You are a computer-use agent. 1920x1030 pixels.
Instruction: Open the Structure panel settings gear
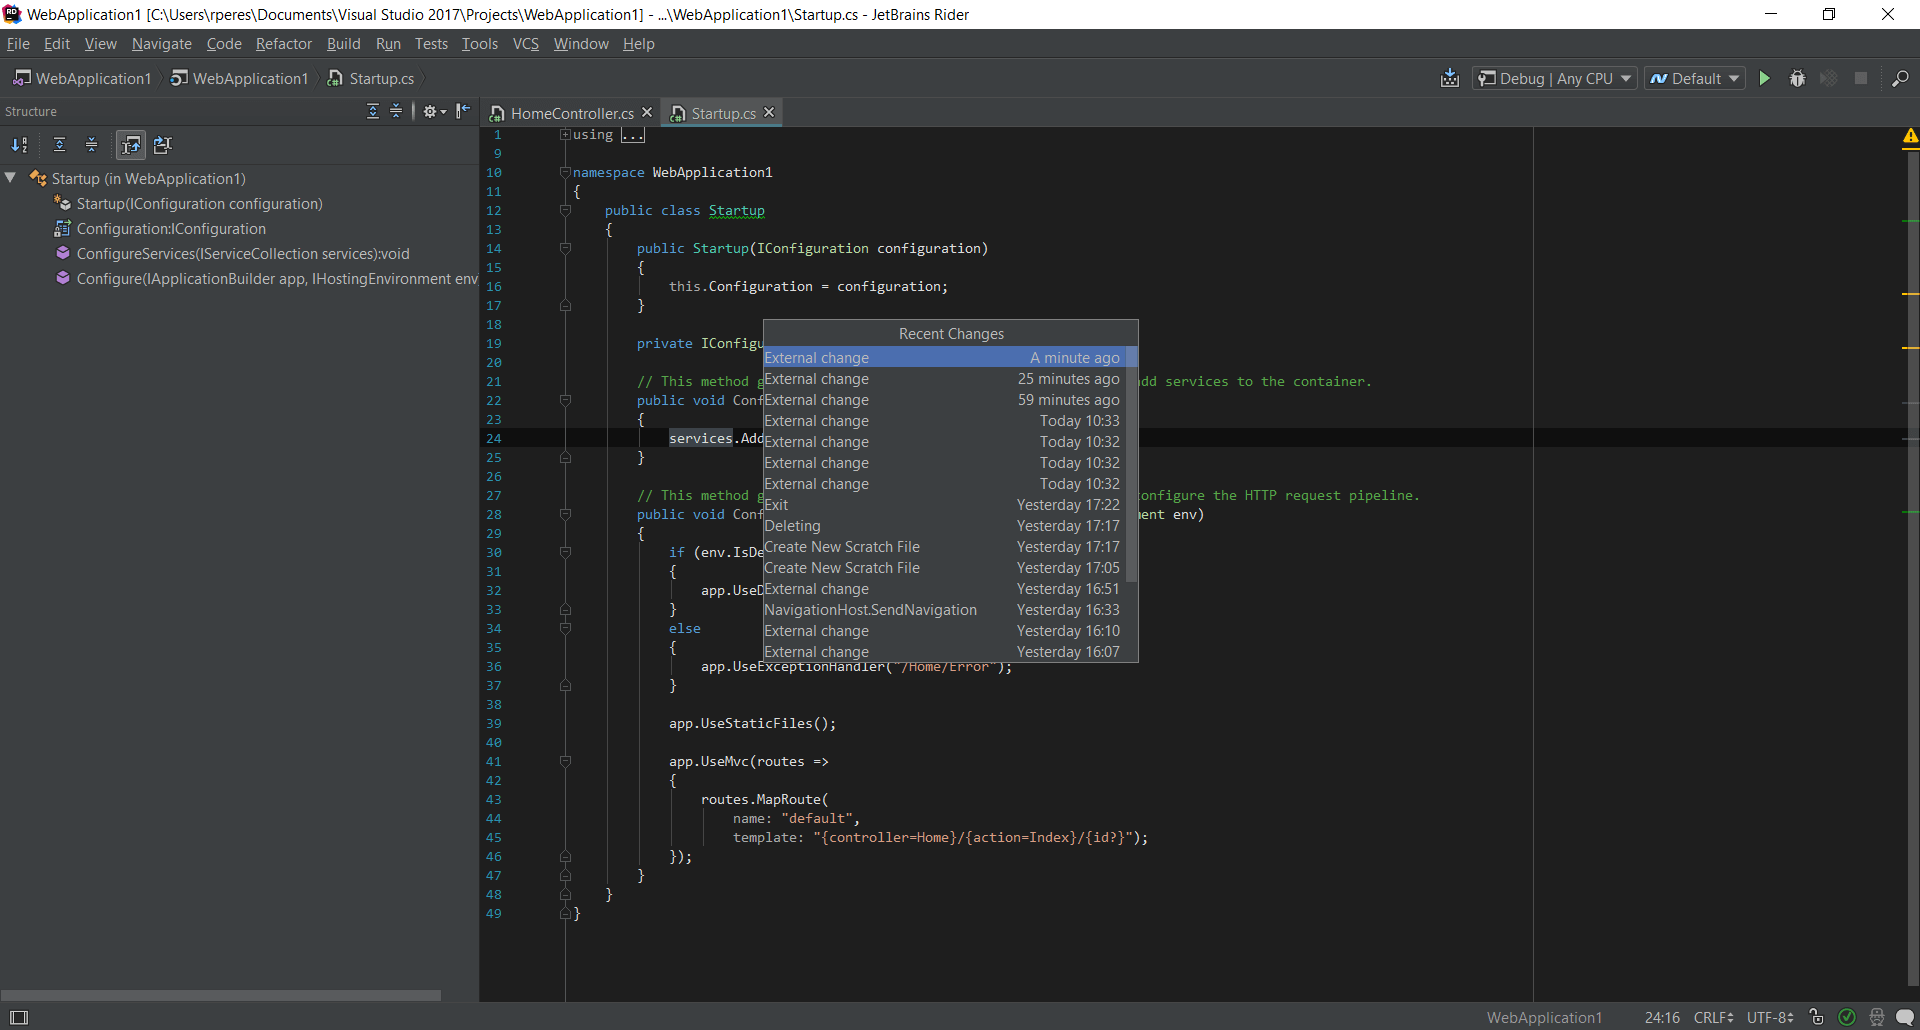(434, 111)
